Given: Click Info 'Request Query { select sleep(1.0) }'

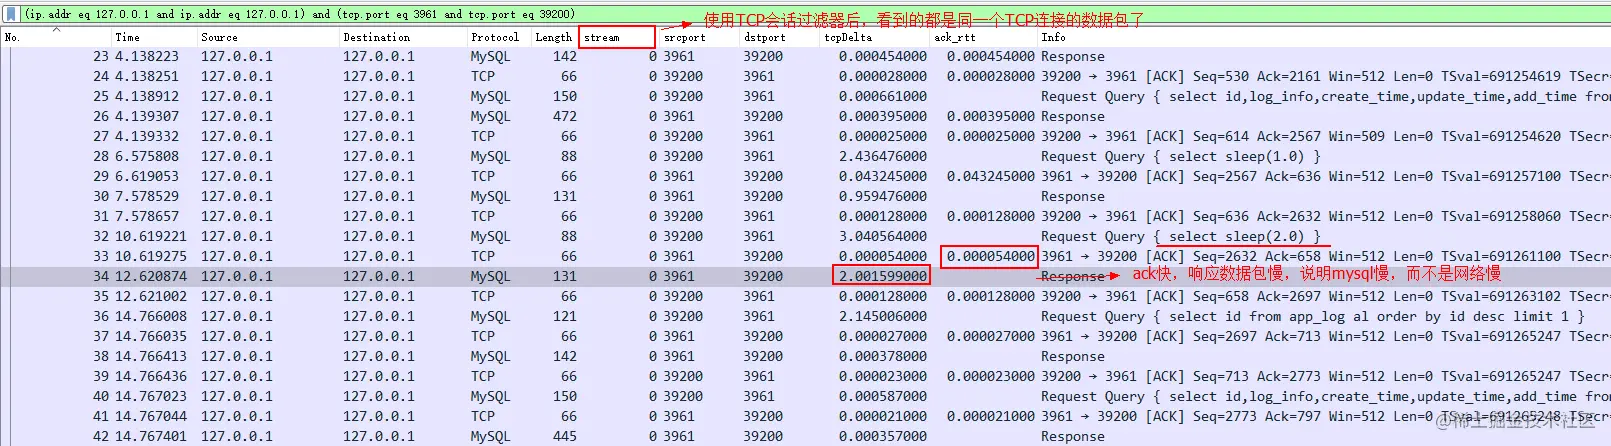Looking at the screenshot, I should [x=1181, y=156].
